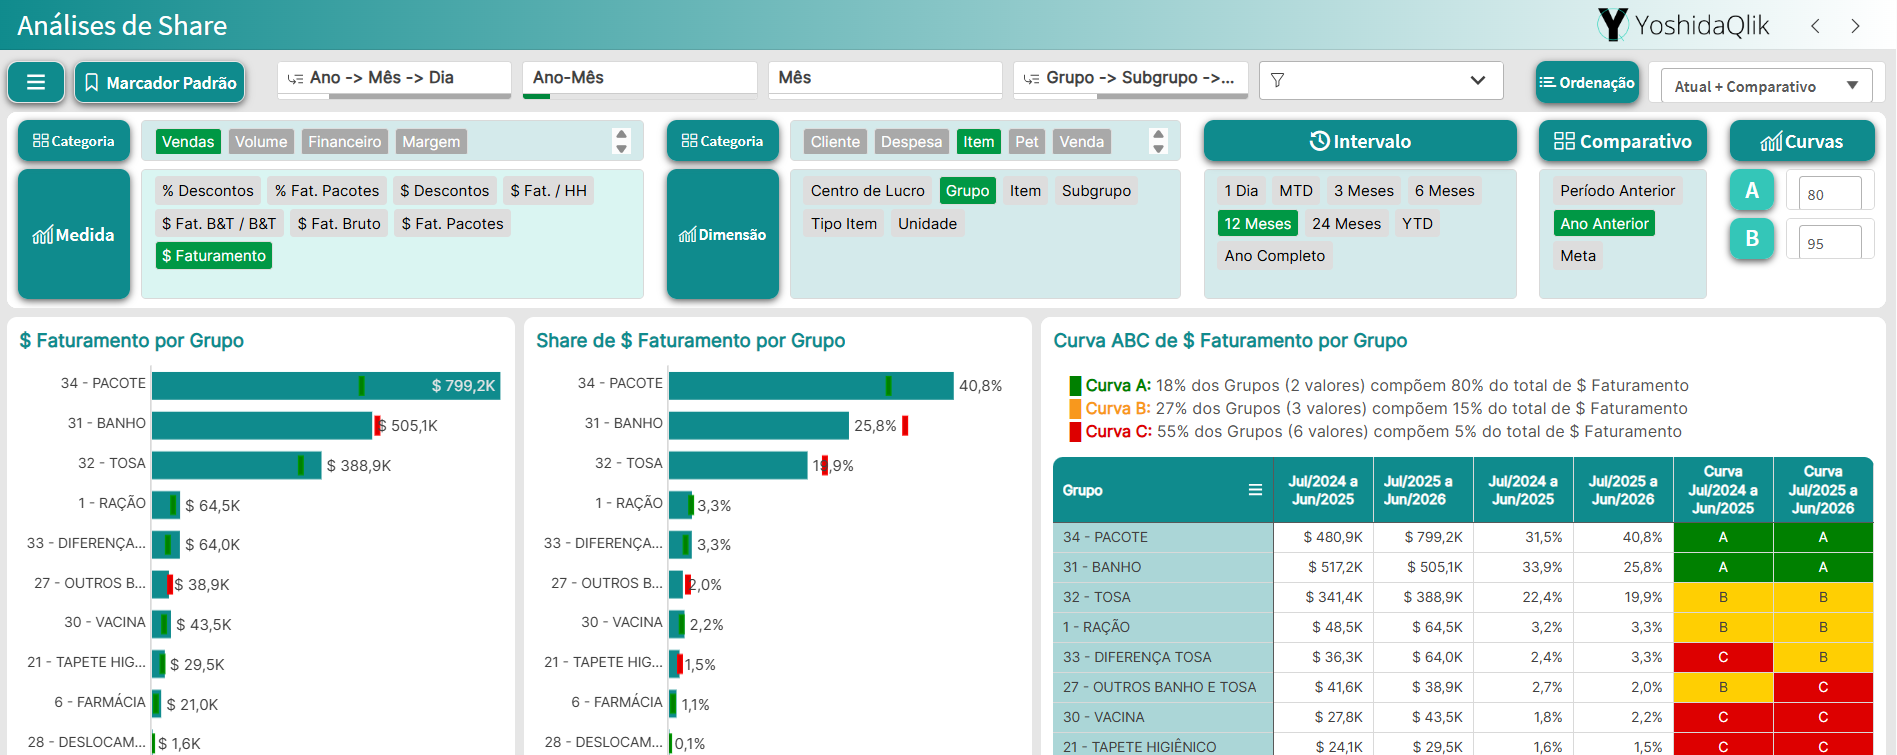Viewport: 1897px width, 755px height.
Task: Open the Grupo -> Subgrupo drill-down filter
Action: point(1131,79)
